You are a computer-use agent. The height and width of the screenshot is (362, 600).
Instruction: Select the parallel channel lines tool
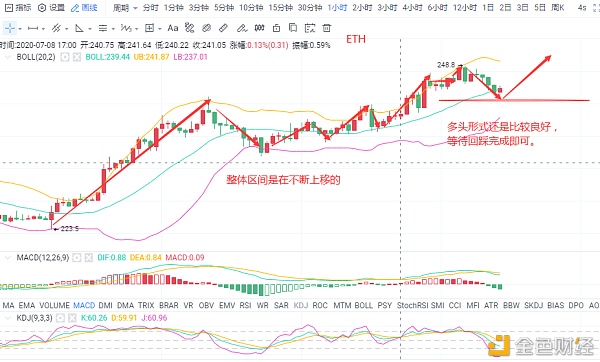[56, 28]
